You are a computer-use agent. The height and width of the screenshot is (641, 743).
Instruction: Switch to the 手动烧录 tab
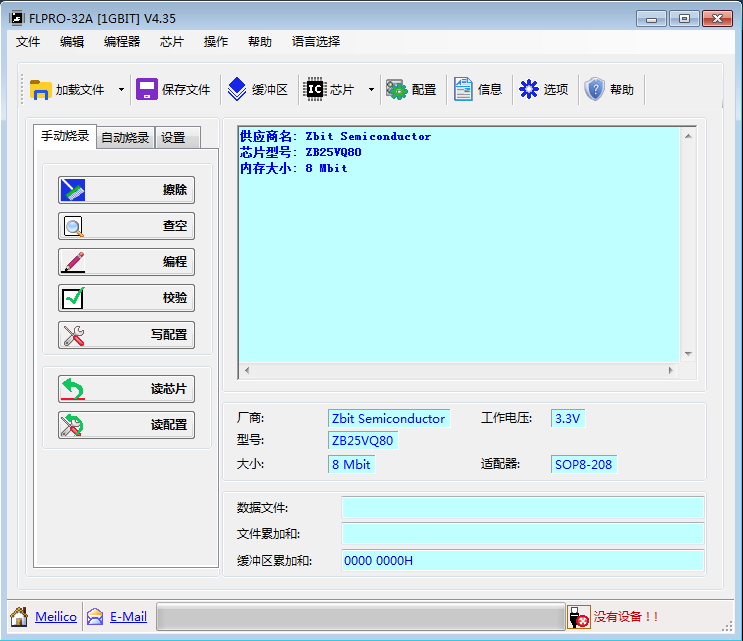pos(65,136)
